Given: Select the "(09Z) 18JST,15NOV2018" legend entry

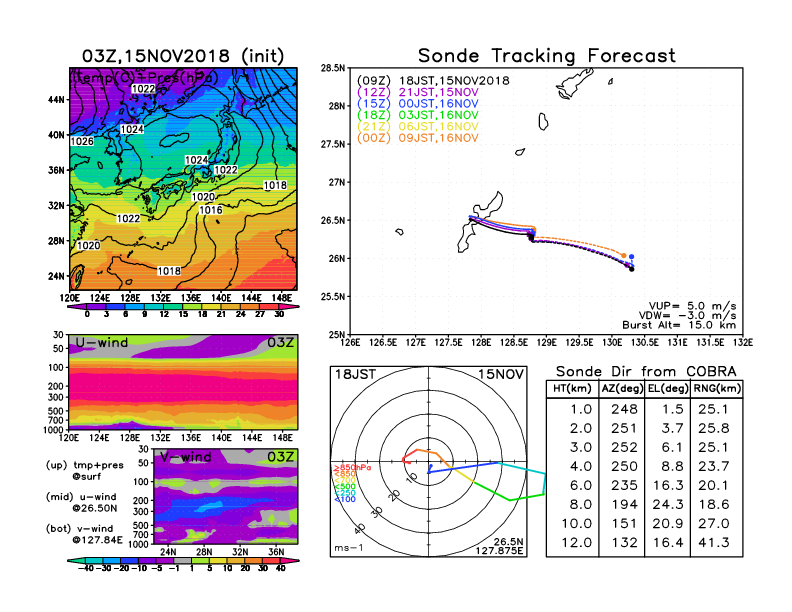Looking at the screenshot, I should click(433, 81).
